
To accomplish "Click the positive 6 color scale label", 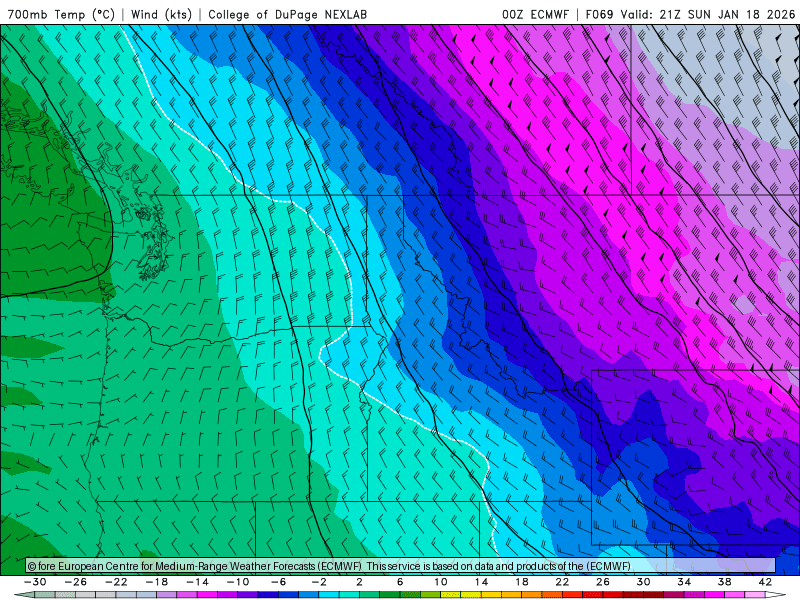I will coord(400,582).
